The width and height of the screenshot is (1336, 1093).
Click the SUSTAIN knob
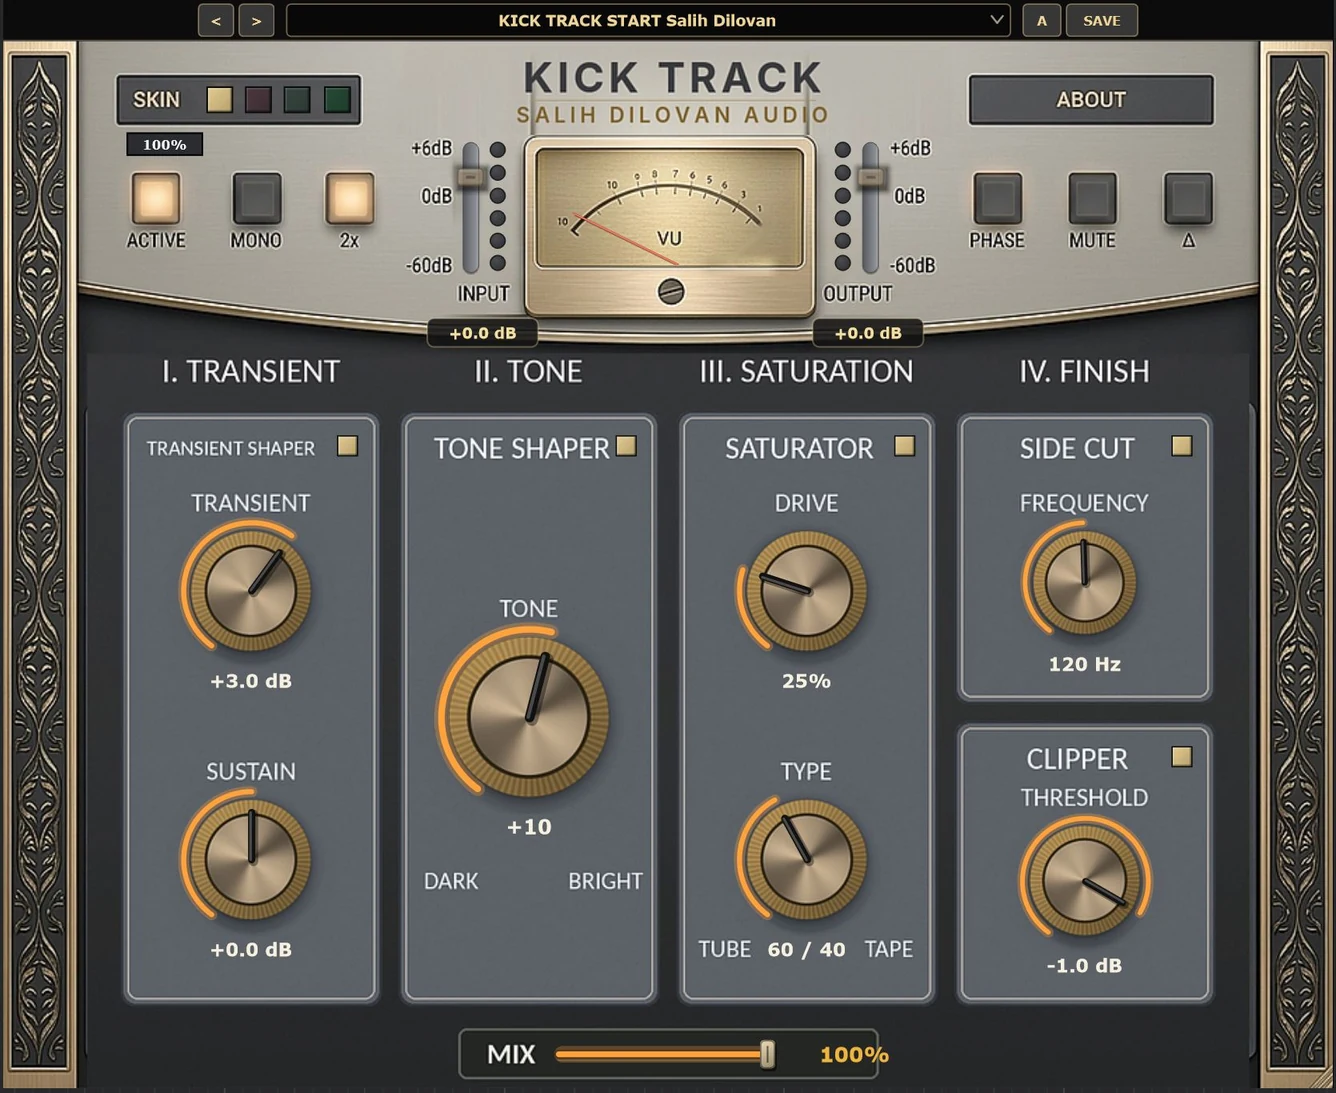coord(250,859)
